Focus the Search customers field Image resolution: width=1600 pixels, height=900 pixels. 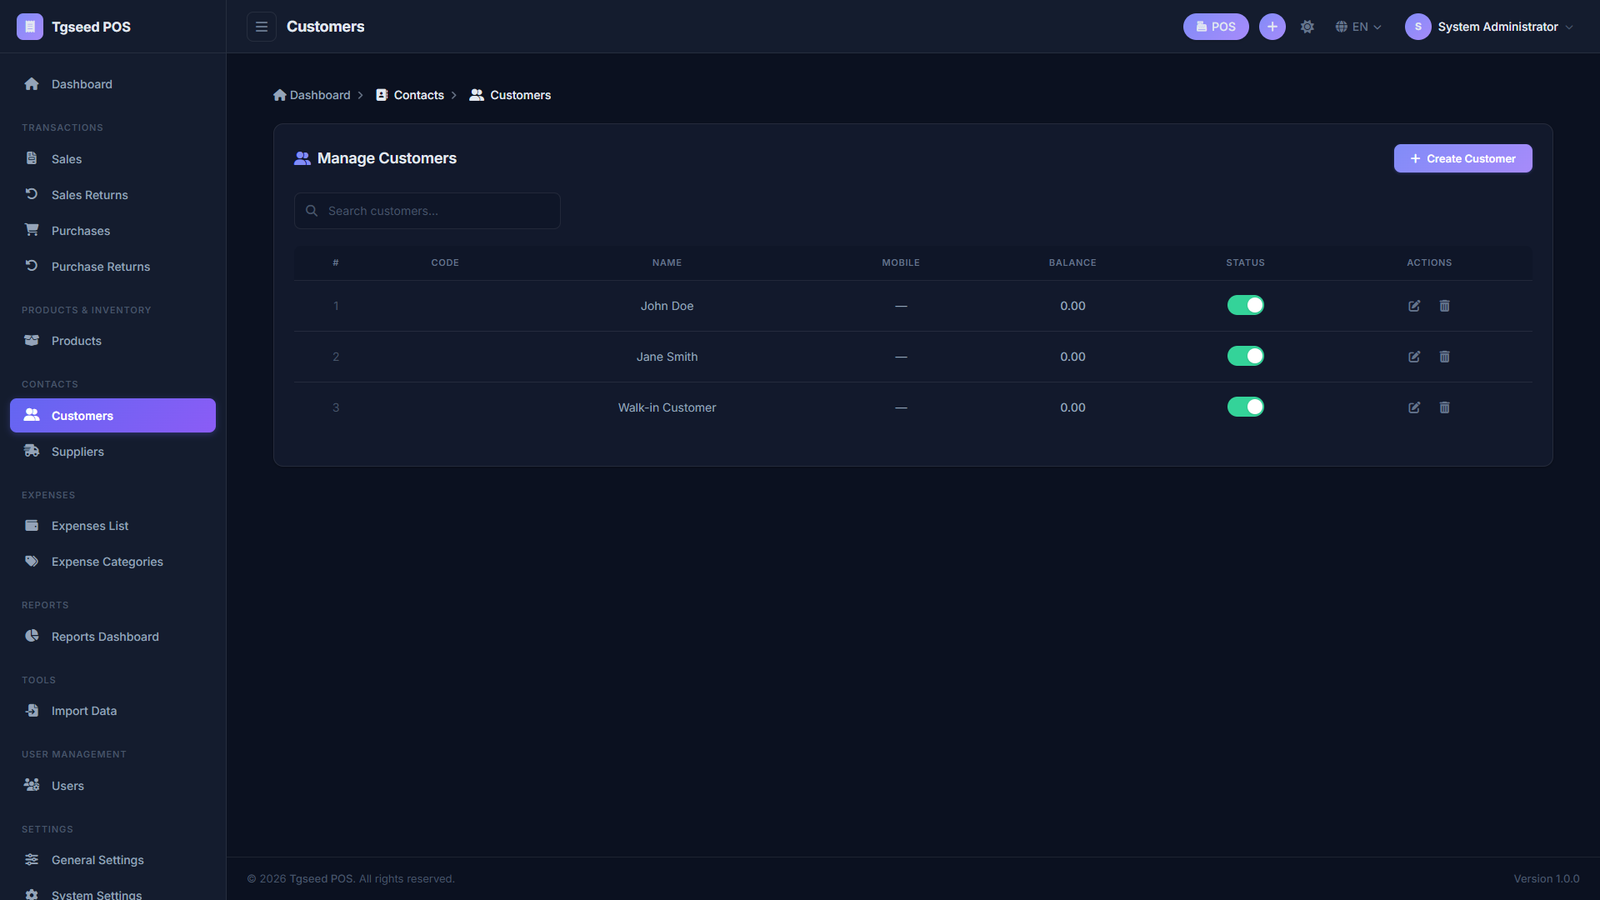click(x=427, y=211)
